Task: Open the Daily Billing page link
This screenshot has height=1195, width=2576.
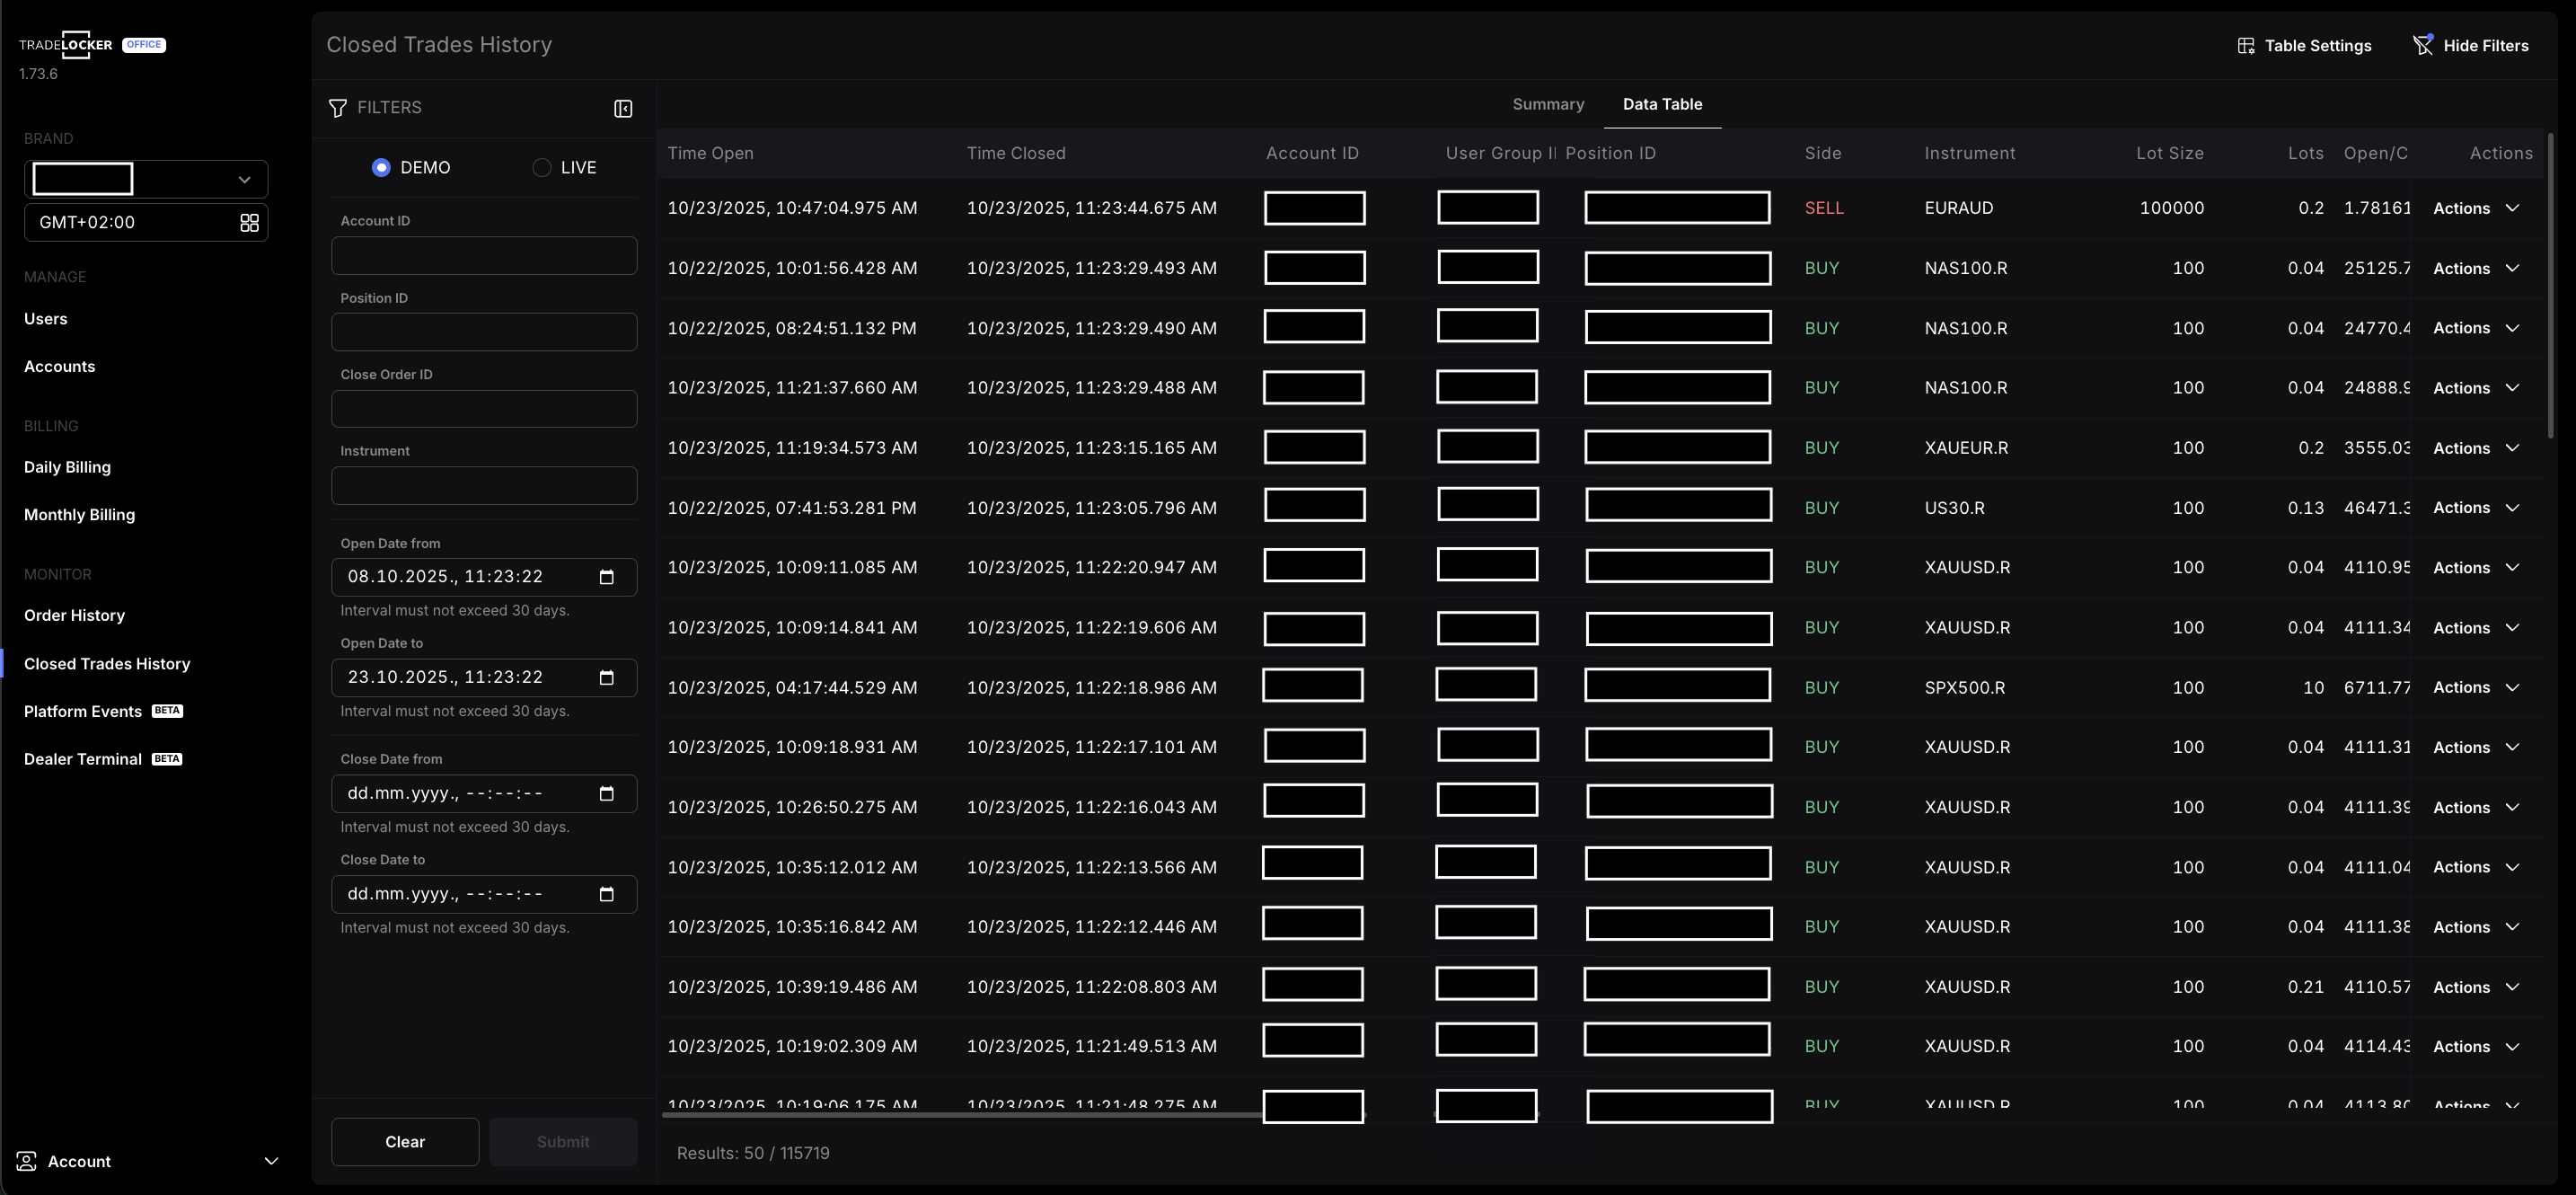Action: point(67,467)
